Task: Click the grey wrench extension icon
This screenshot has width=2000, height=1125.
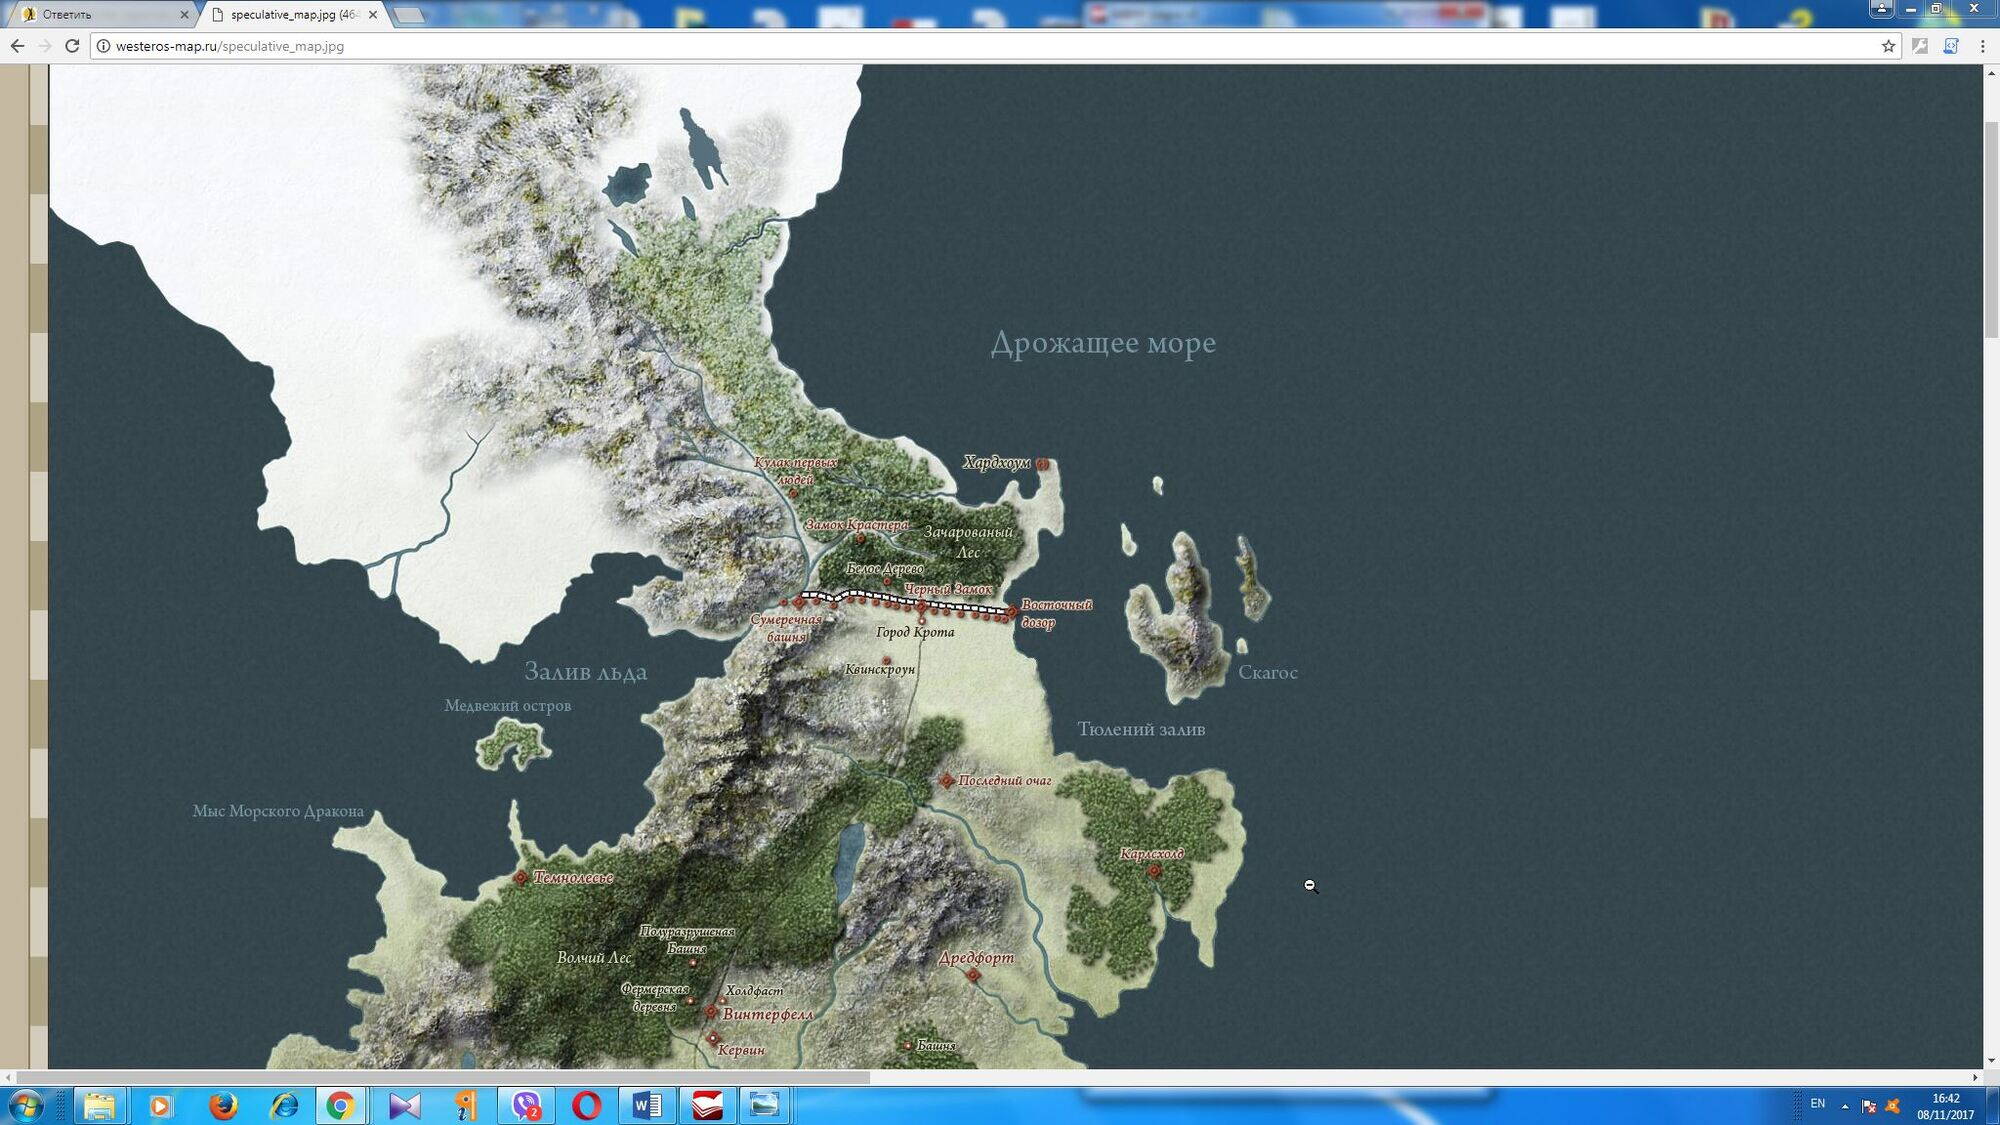Action: [x=1919, y=46]
